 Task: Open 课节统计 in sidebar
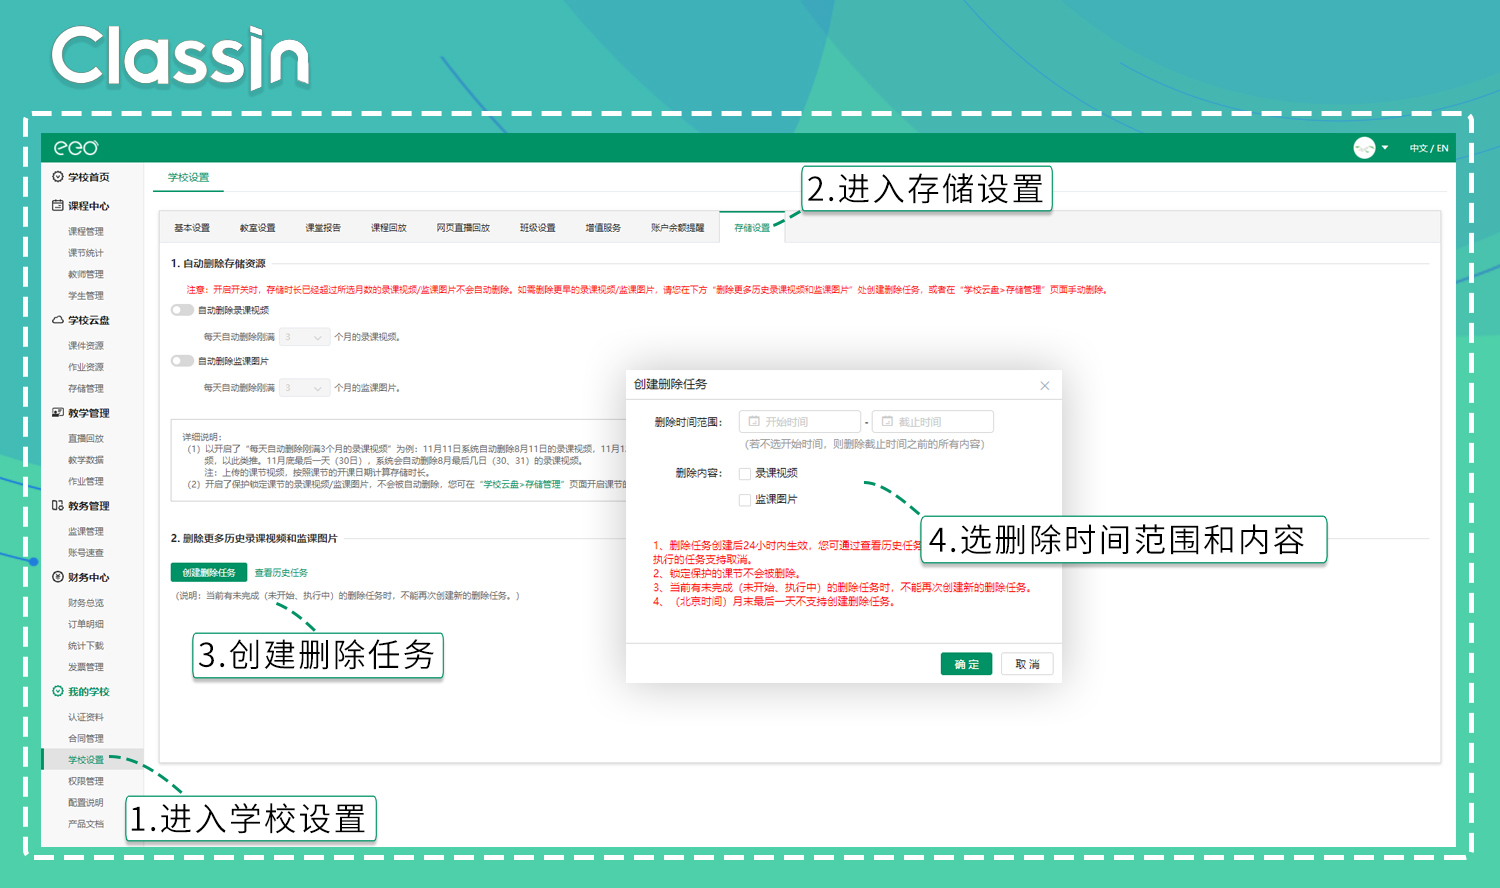pyautogui.click(x=86, y=253)
